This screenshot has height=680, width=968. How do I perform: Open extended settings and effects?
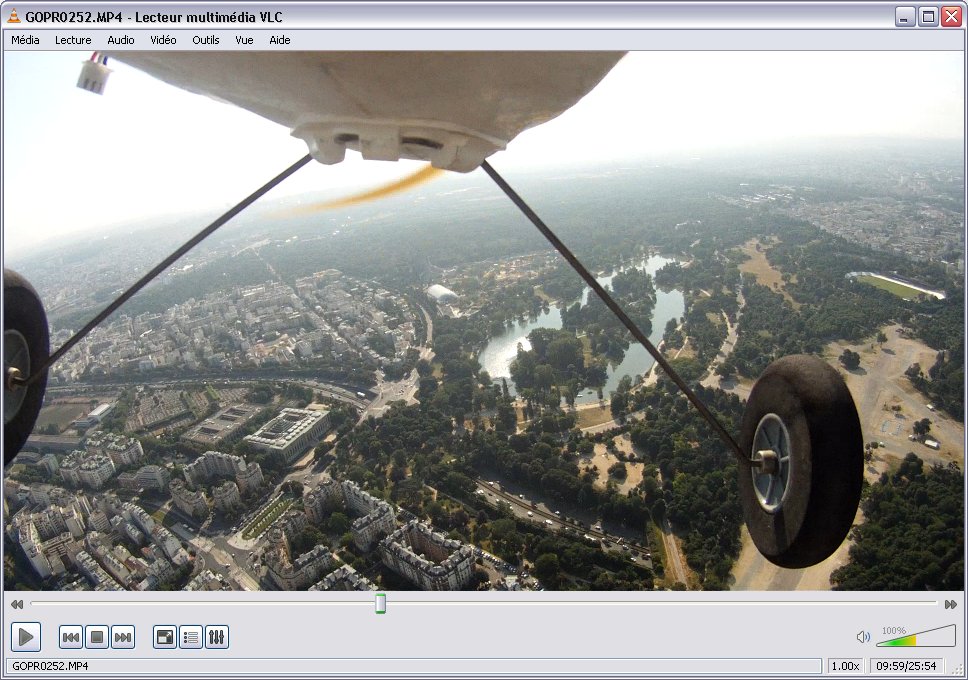click(x=217, y=637)
